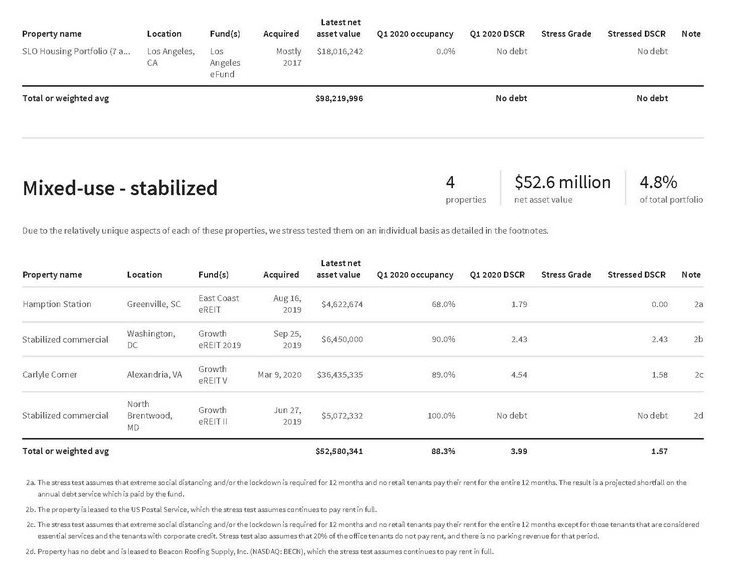
Task: Select the $52,580,341 total net asset value
Action: [x=339, y=452]
